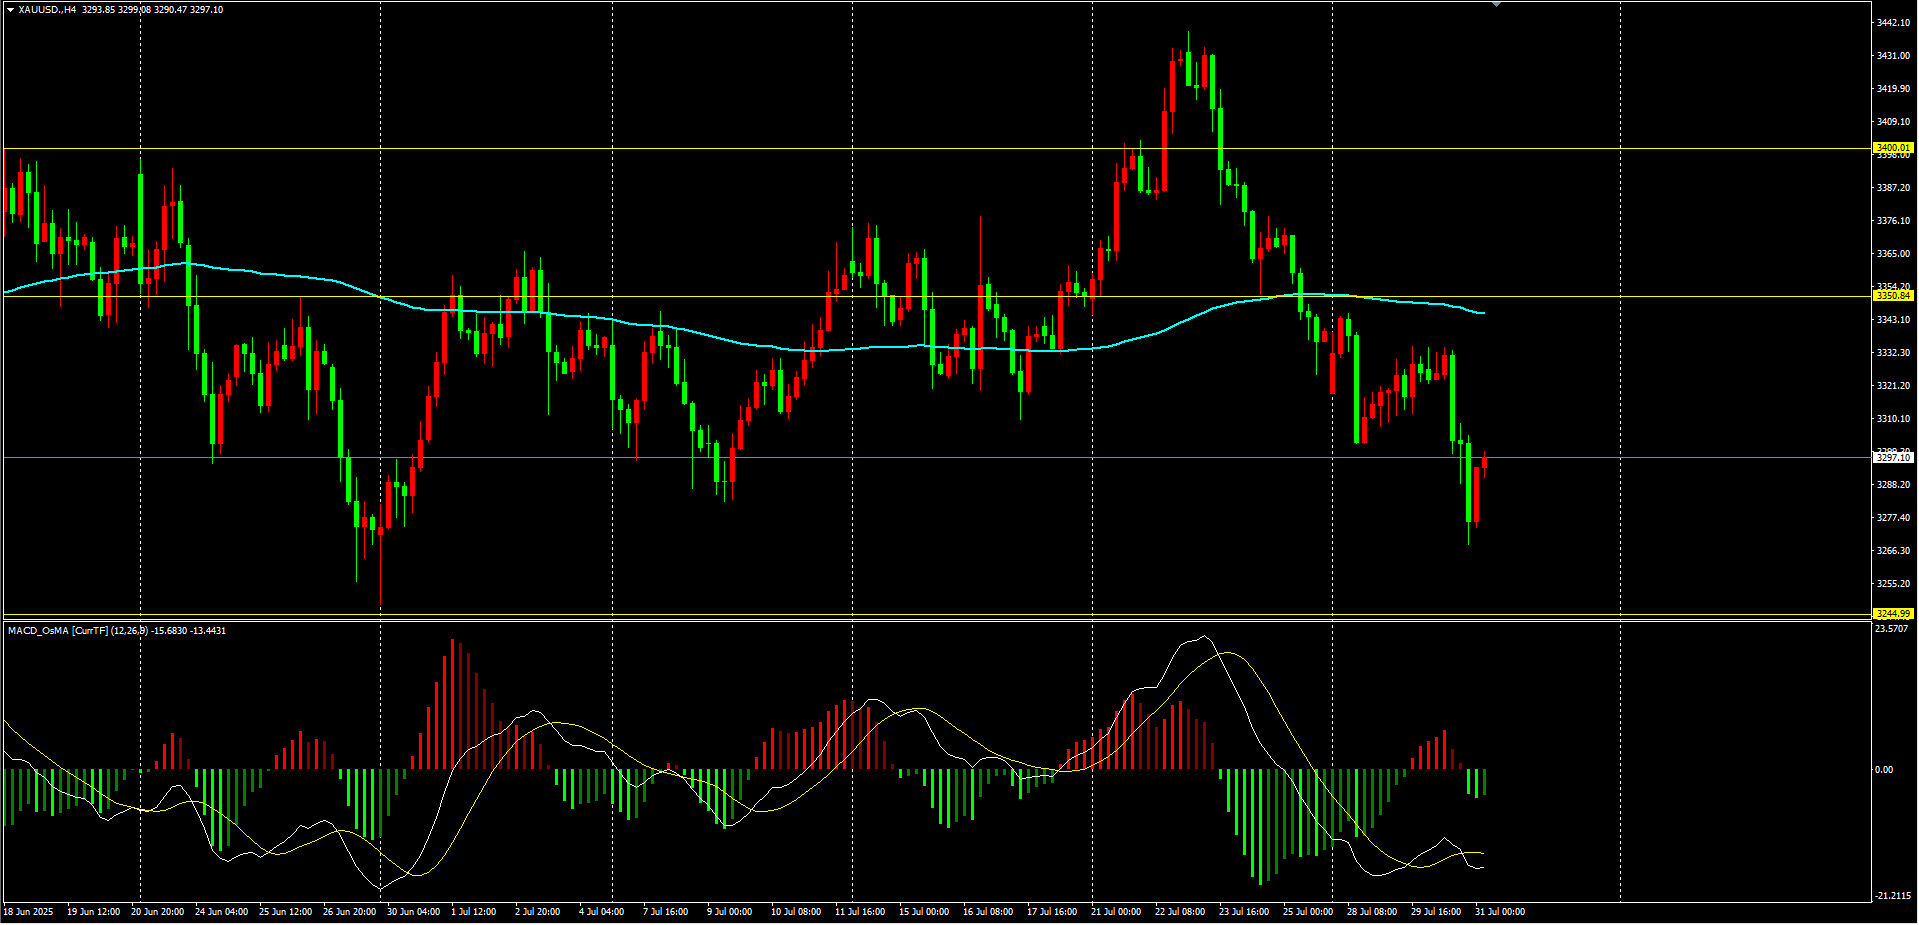Select the 3244.99 yellow price label
Image resolution: width=1919 pixels, height=925 pixels.
1893,613
